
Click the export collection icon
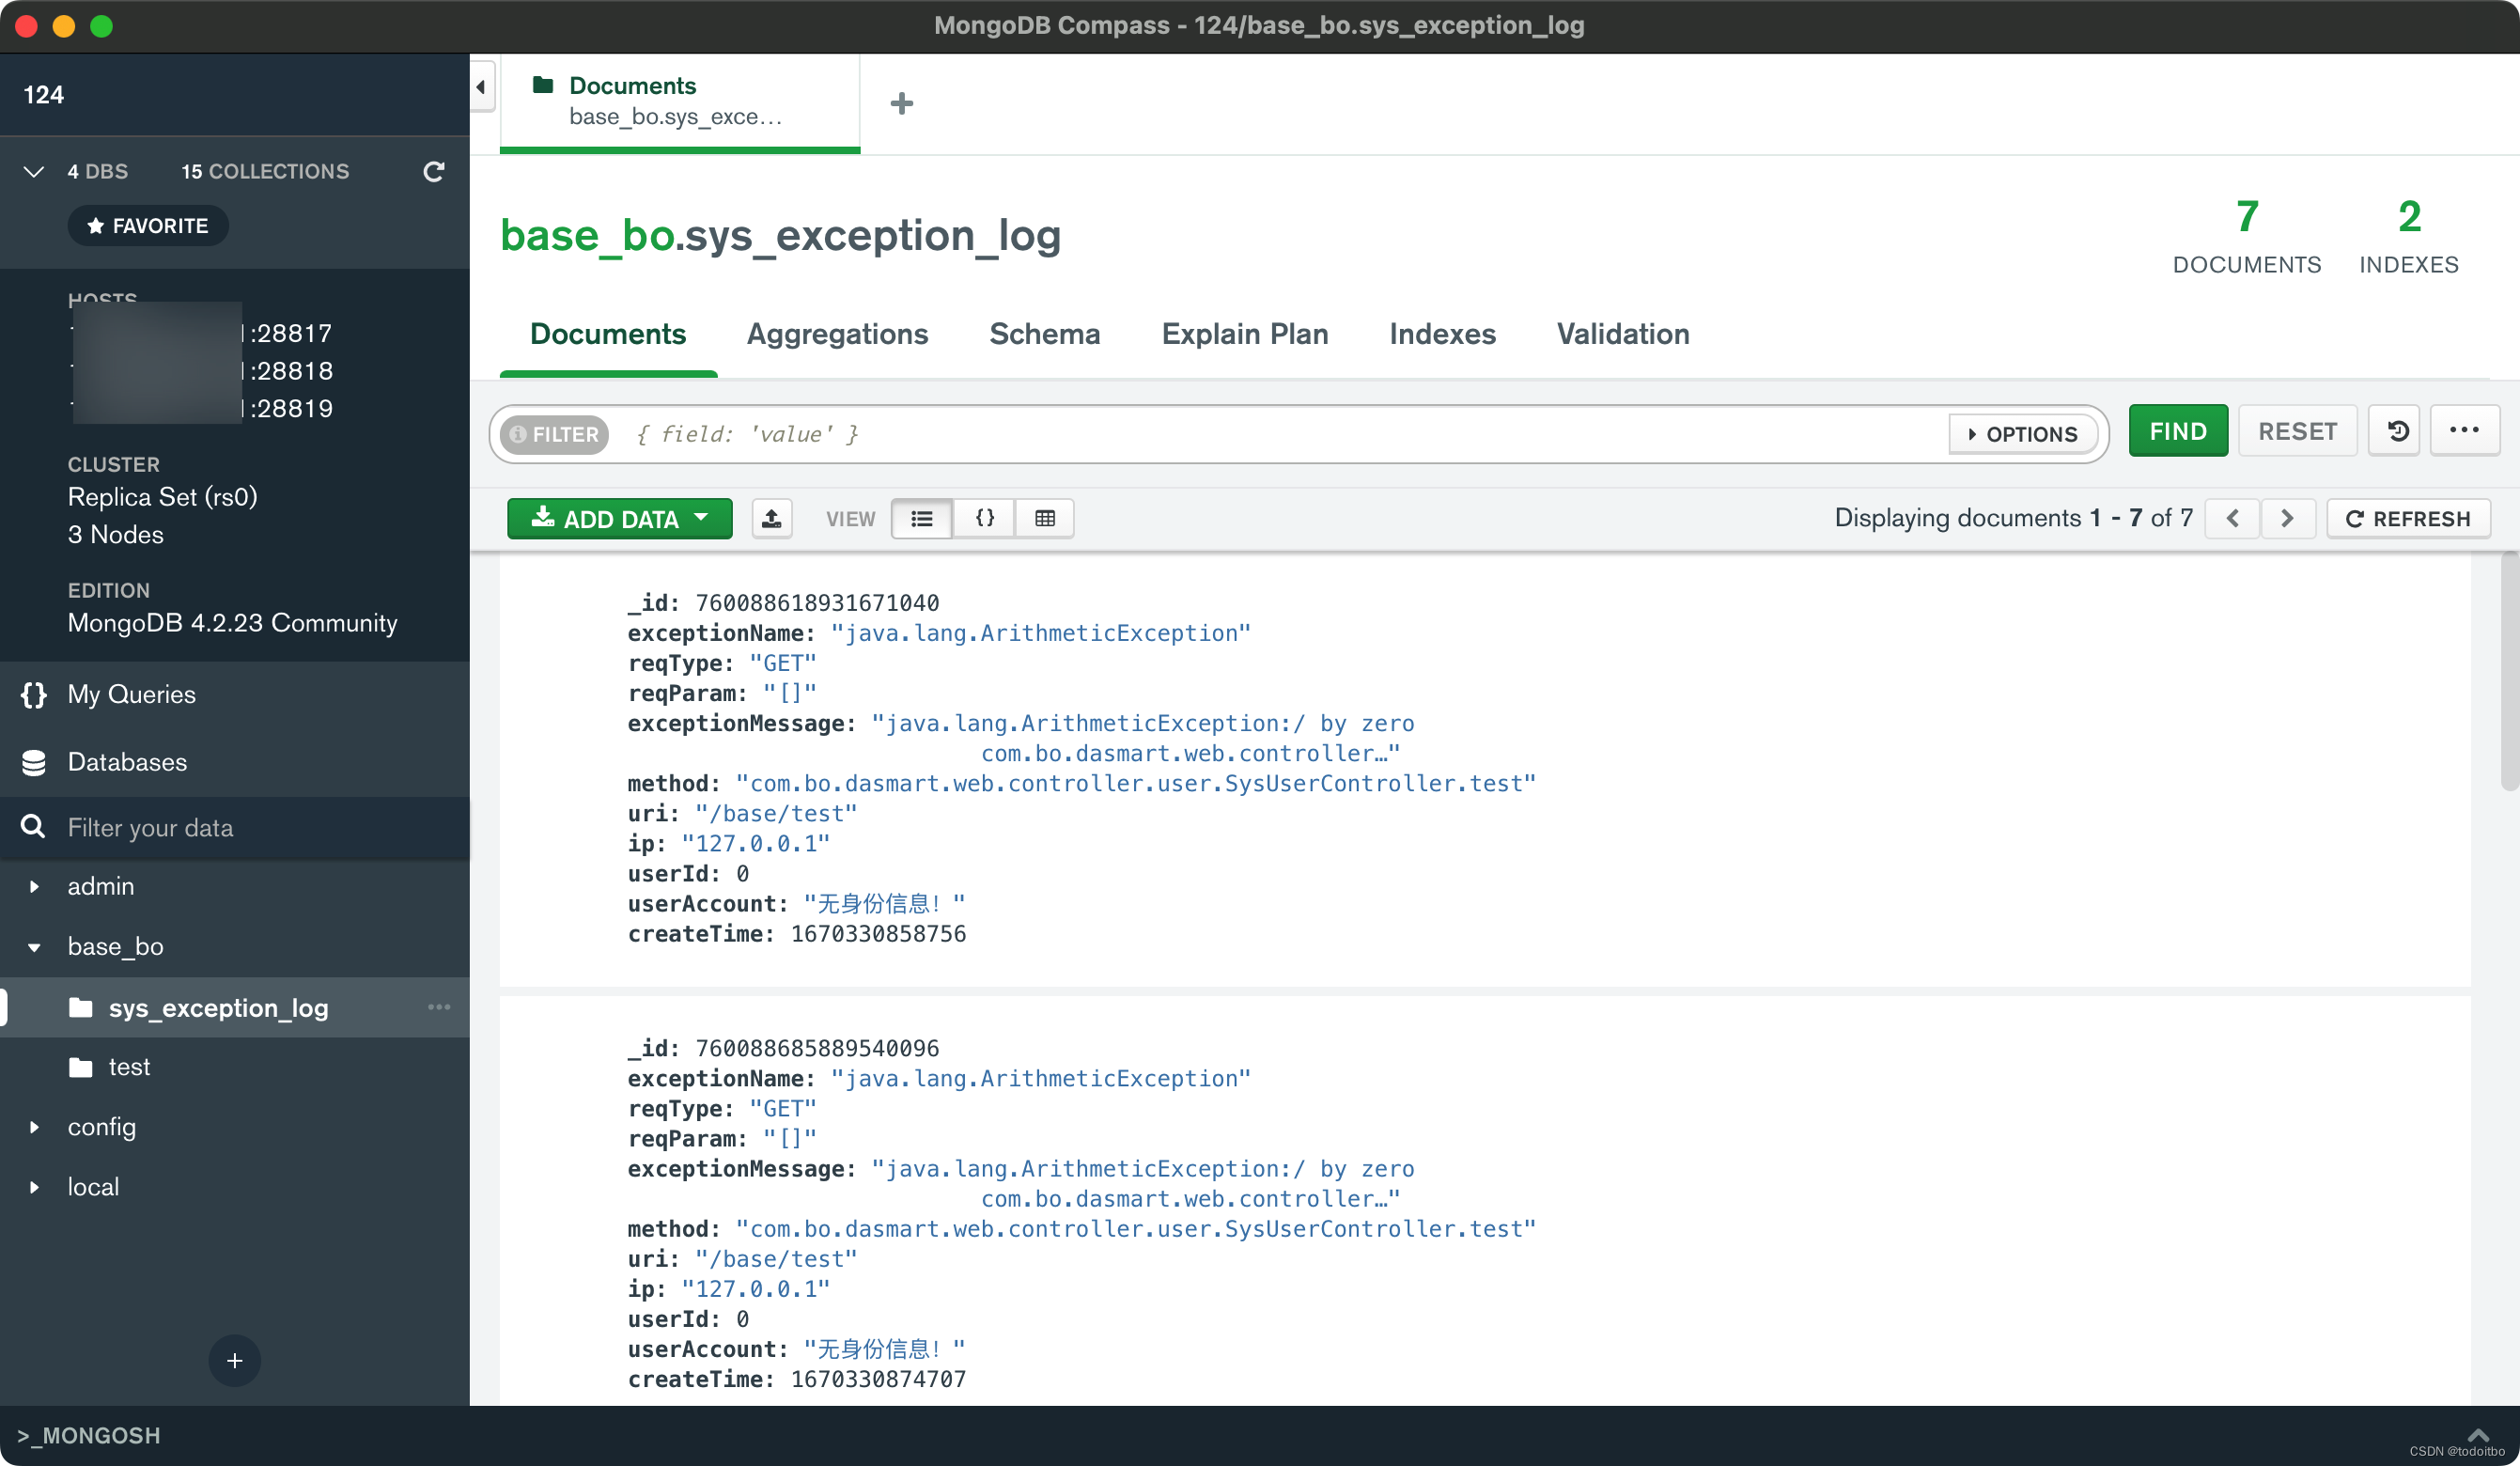tap(771, 519)
